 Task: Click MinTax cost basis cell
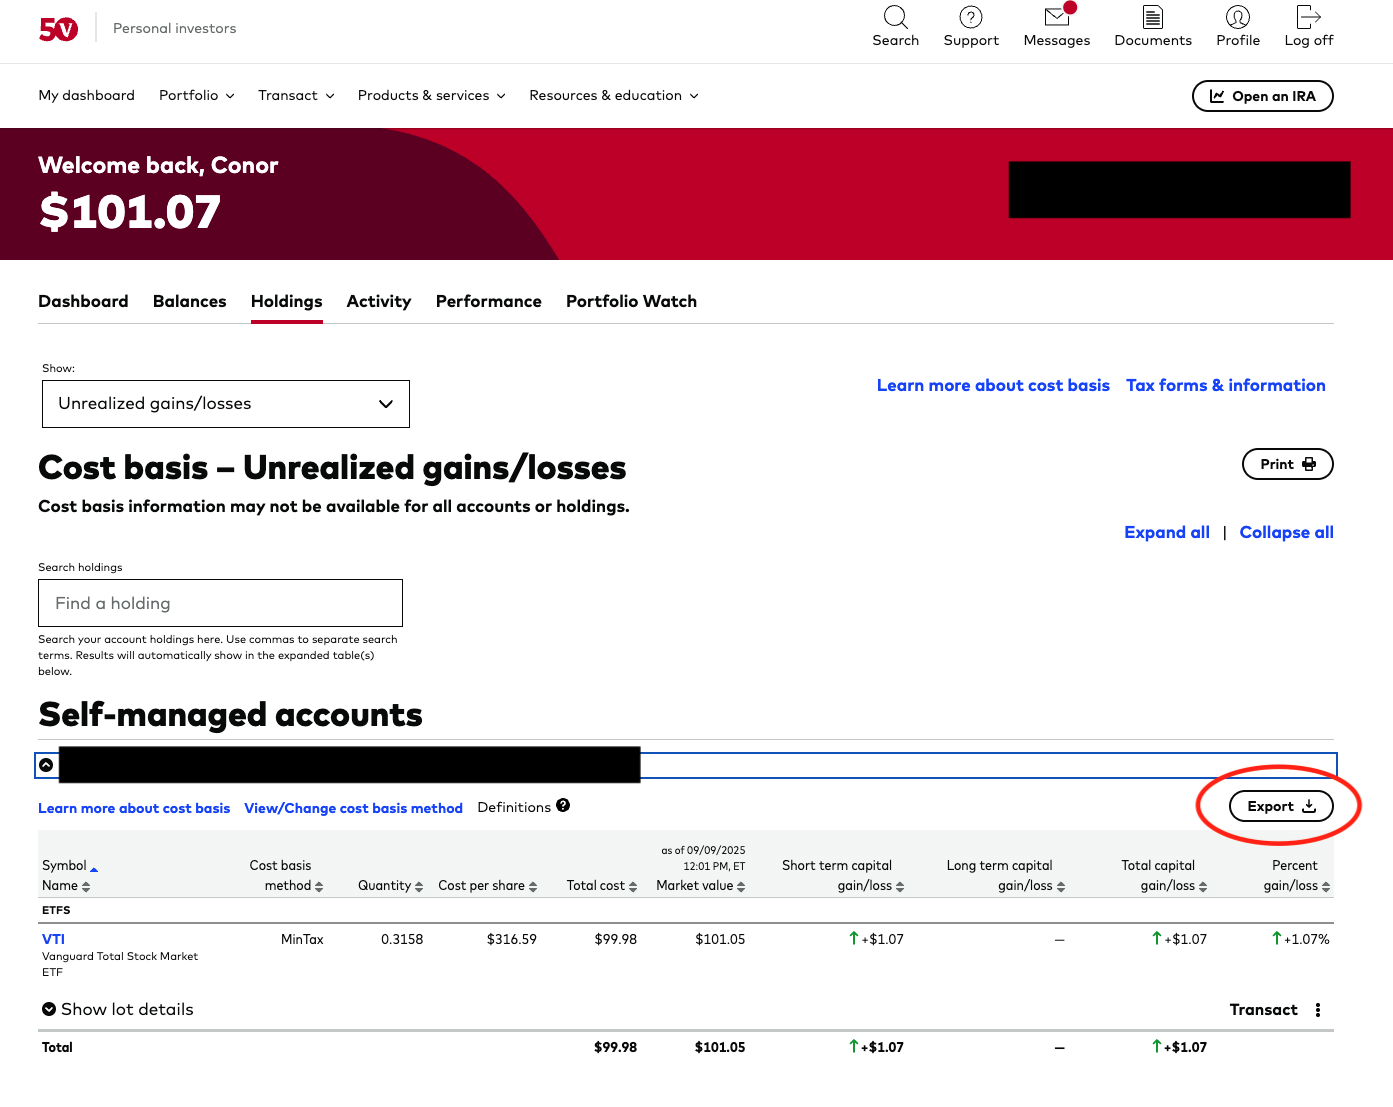302,939
